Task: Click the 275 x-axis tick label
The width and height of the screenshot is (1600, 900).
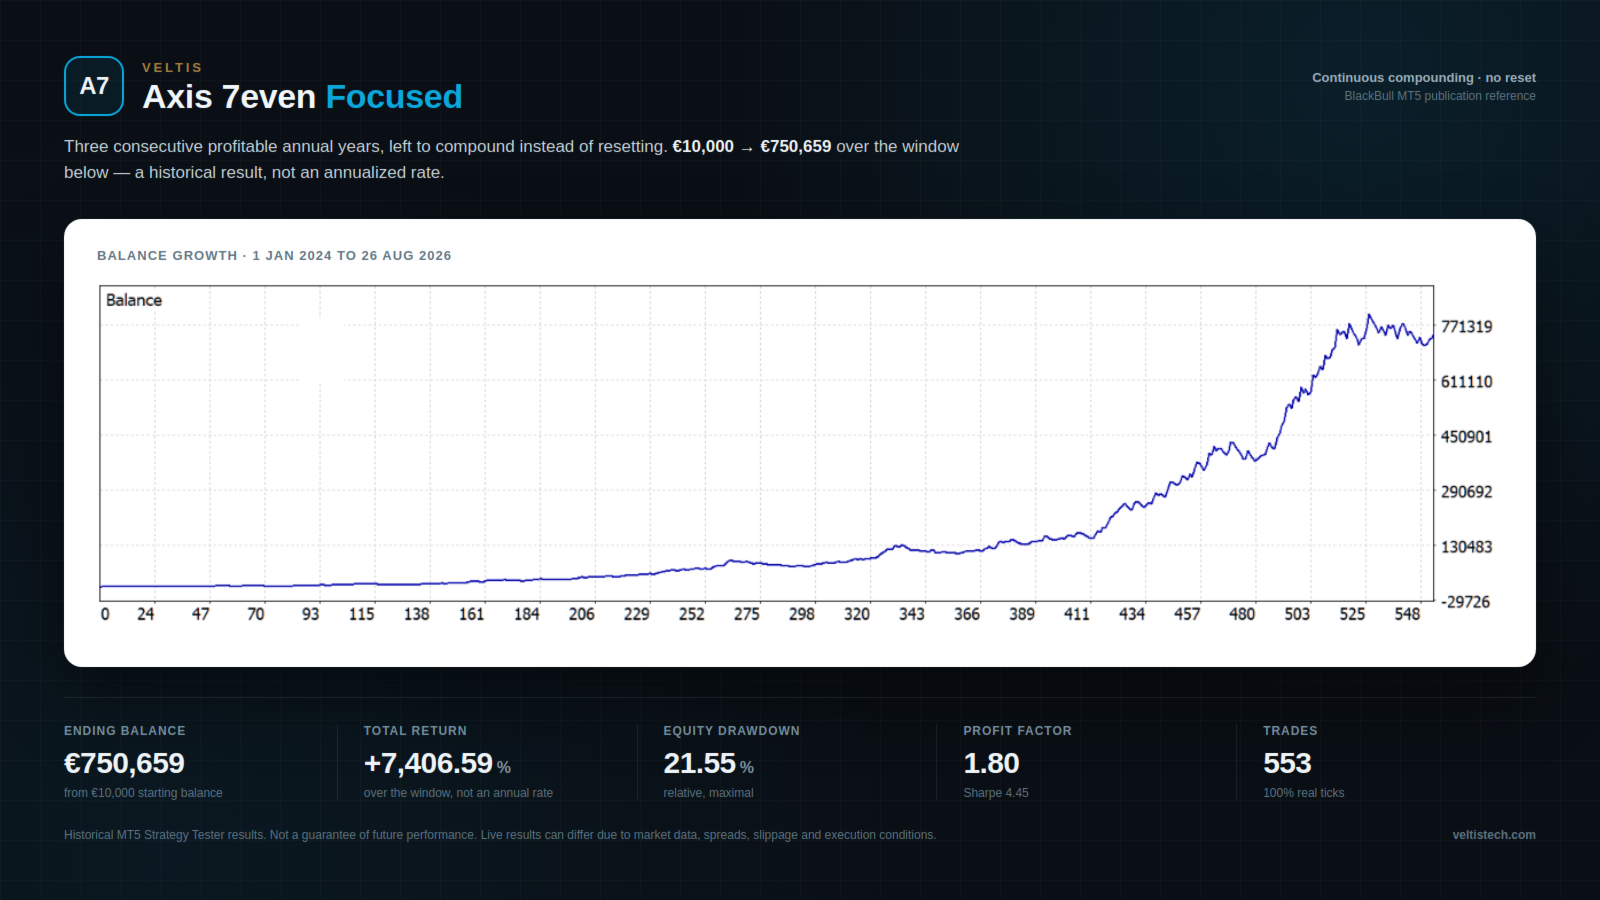Action: click(x=747, y=614)
